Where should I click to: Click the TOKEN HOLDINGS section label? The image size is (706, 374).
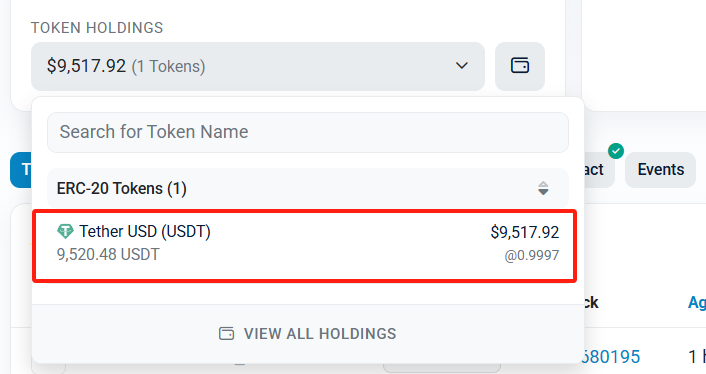click(97, 28)
